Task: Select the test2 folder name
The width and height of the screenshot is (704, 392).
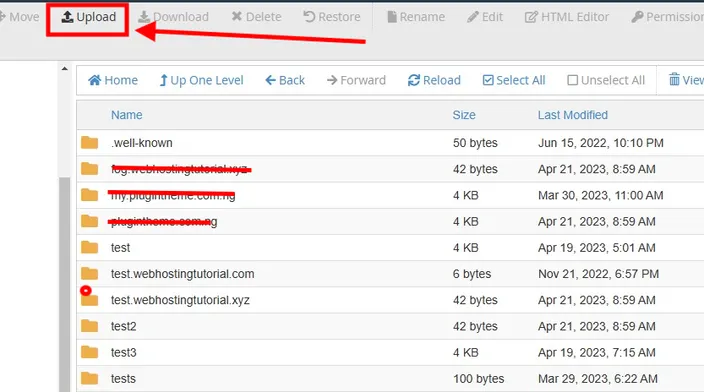Action: (123, 326)
